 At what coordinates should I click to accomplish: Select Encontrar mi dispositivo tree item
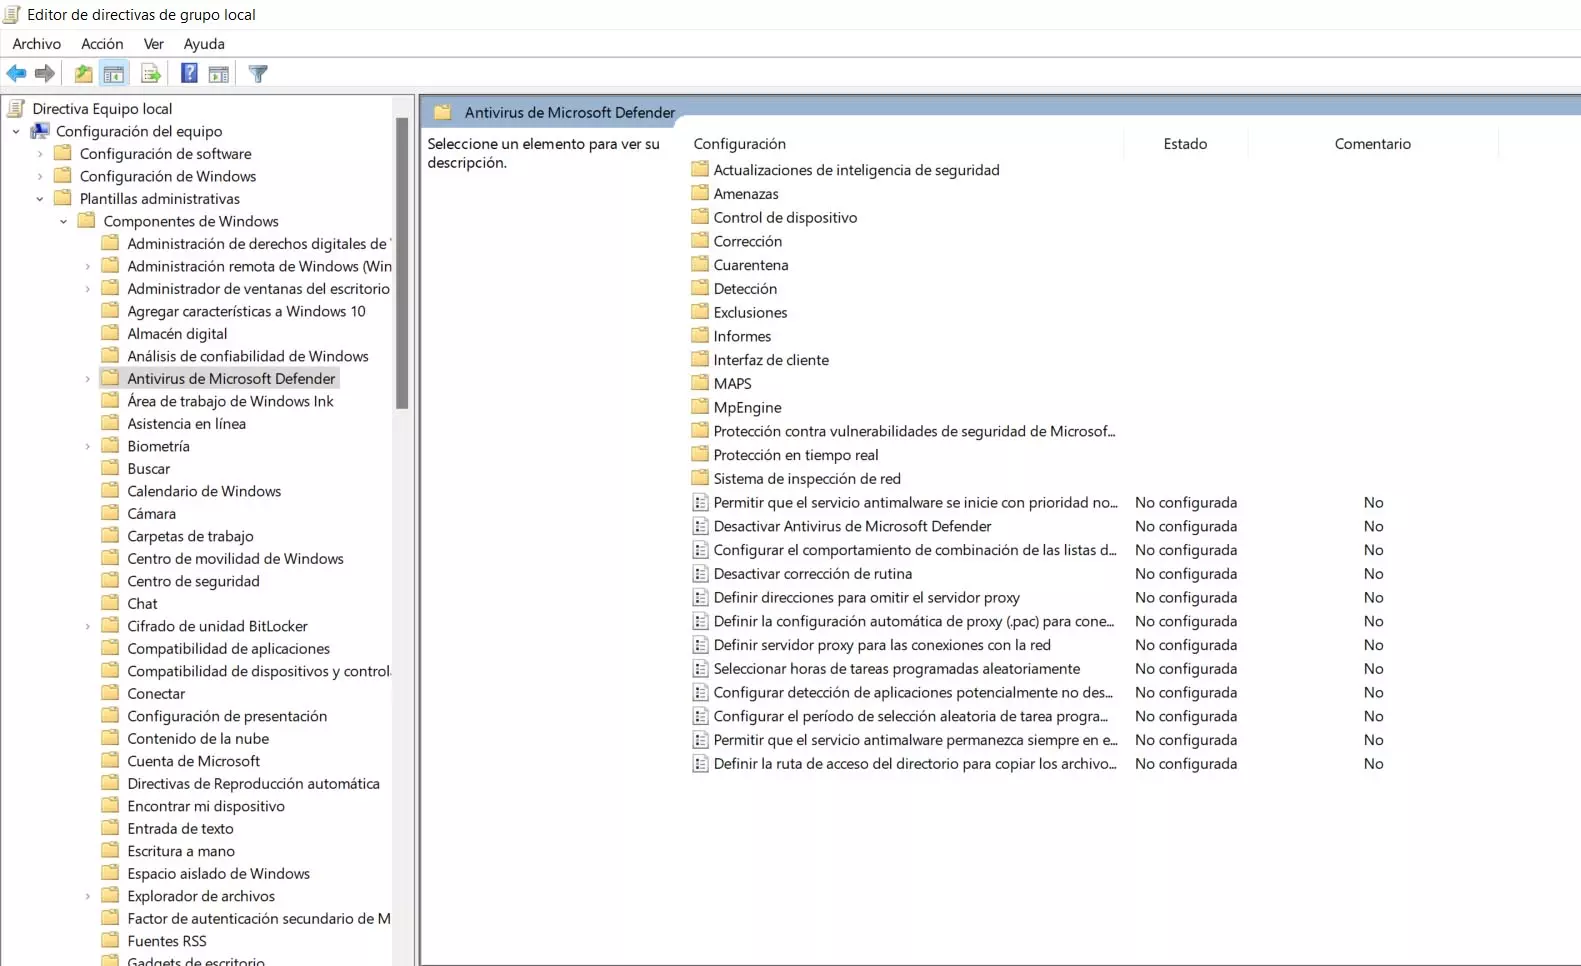(206, 806)
